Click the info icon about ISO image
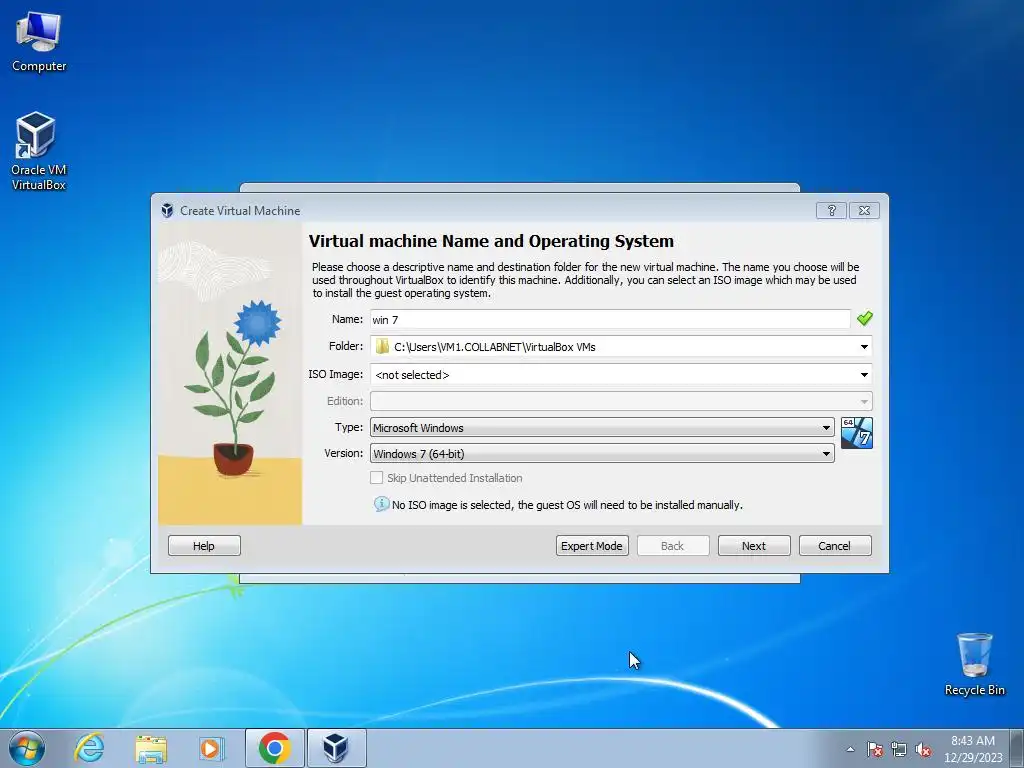1024x768 pixels. click(381, 504)
